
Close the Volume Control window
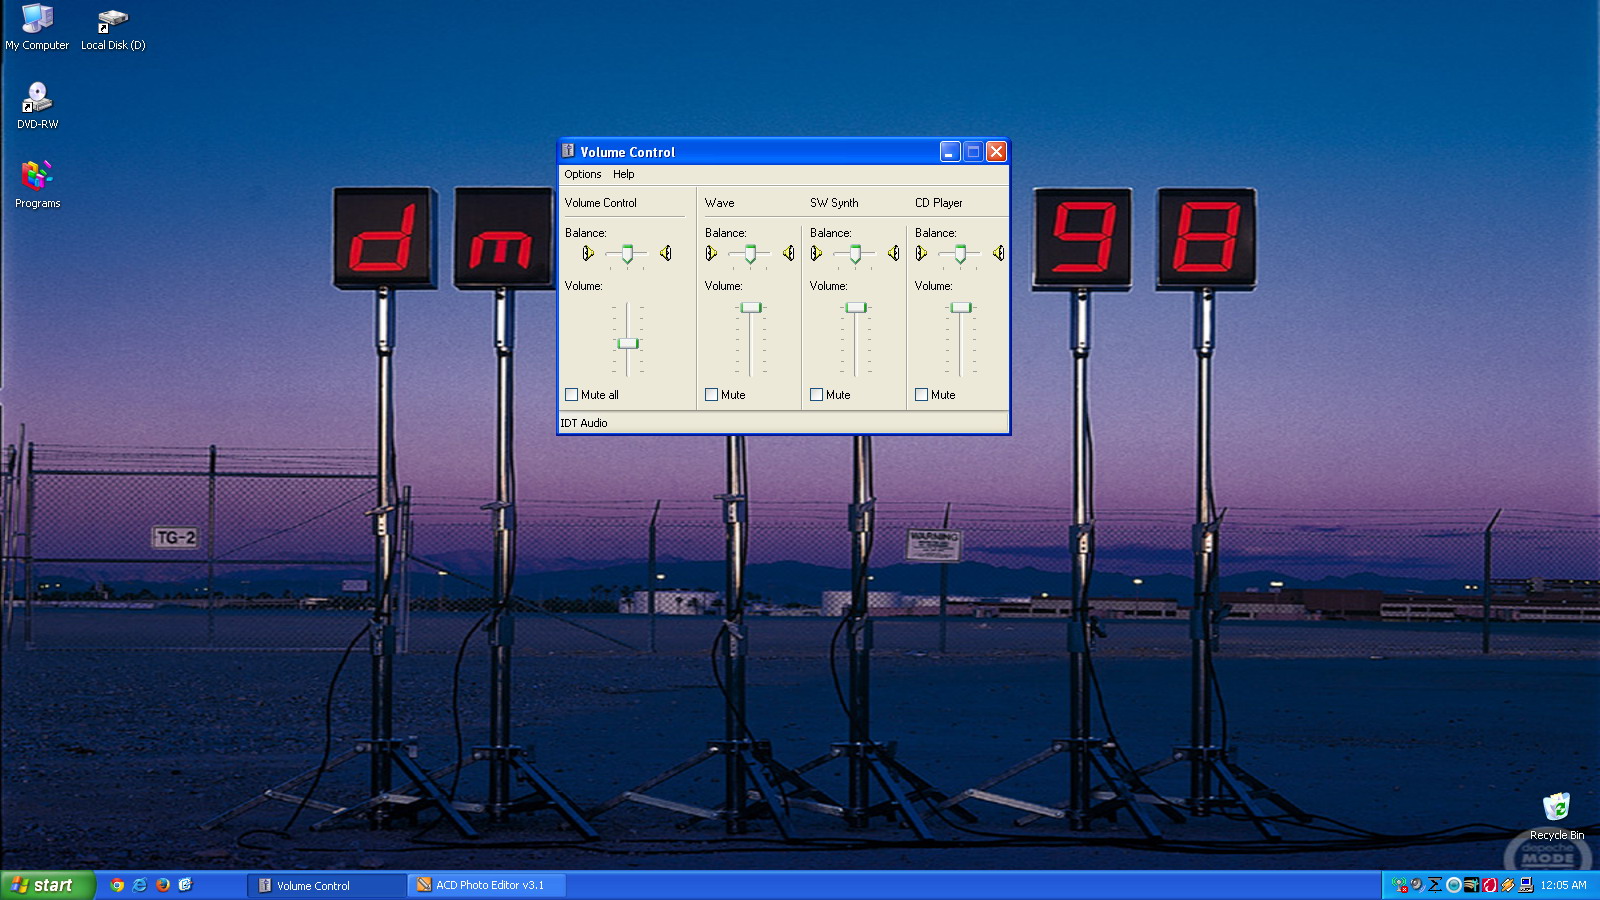pos(996,151)
